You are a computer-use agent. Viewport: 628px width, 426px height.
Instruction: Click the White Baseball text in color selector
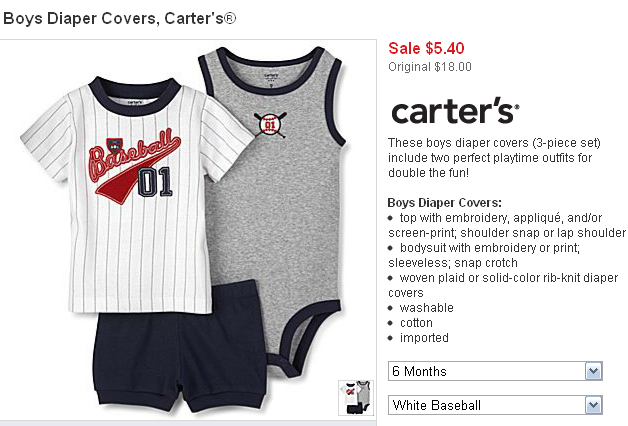(x=437, y=406)
